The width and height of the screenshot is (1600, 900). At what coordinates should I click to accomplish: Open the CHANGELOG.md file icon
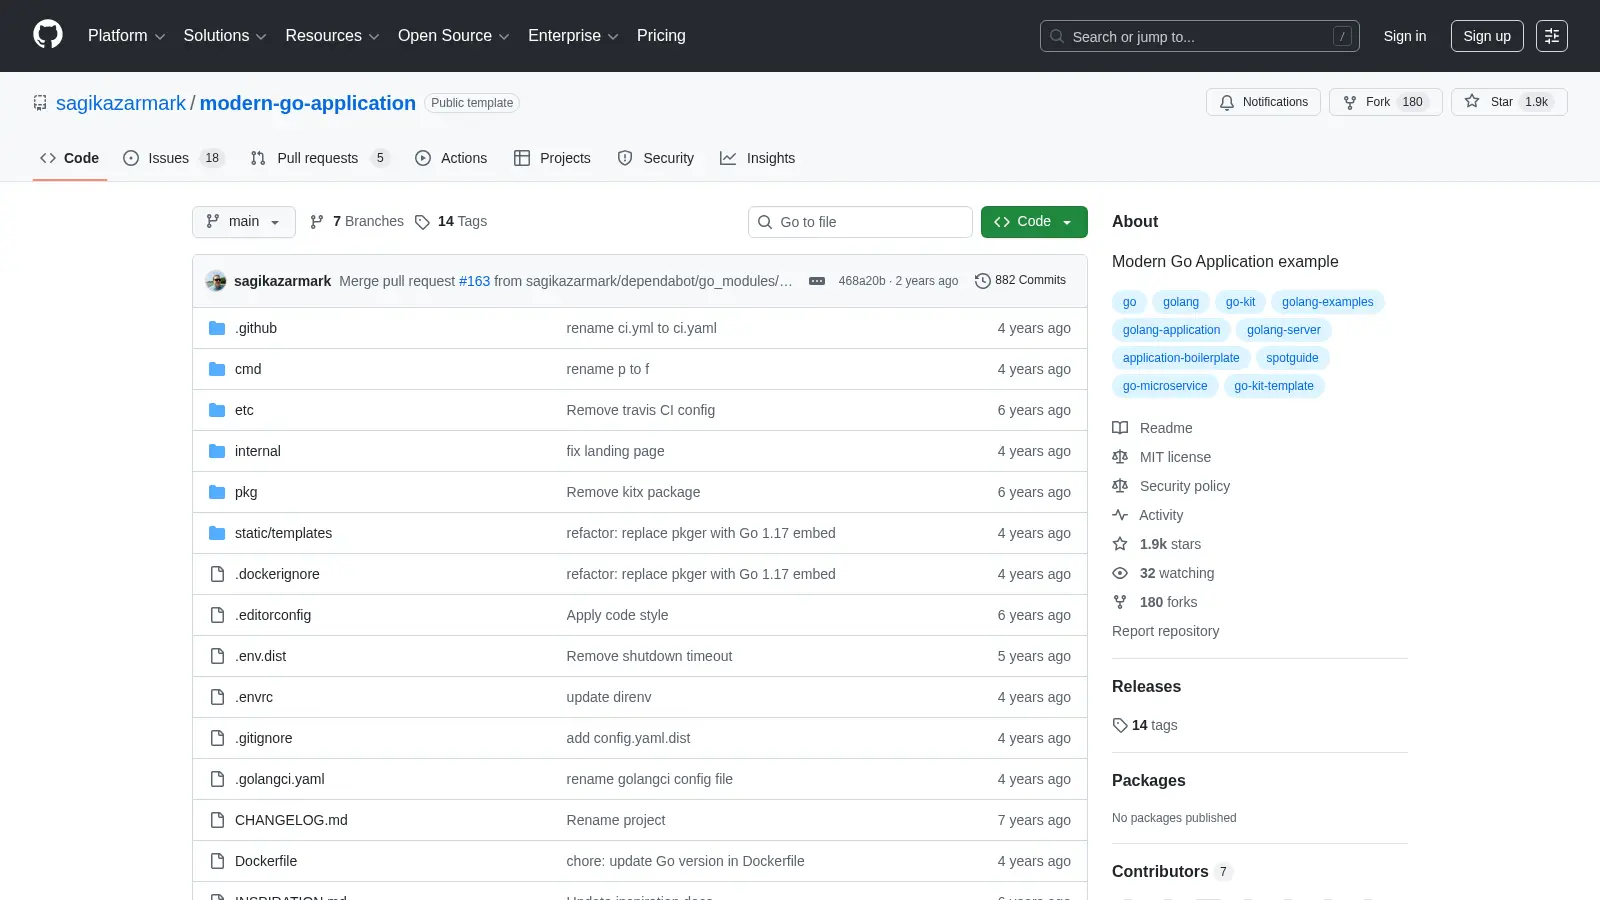click(217, 820)
